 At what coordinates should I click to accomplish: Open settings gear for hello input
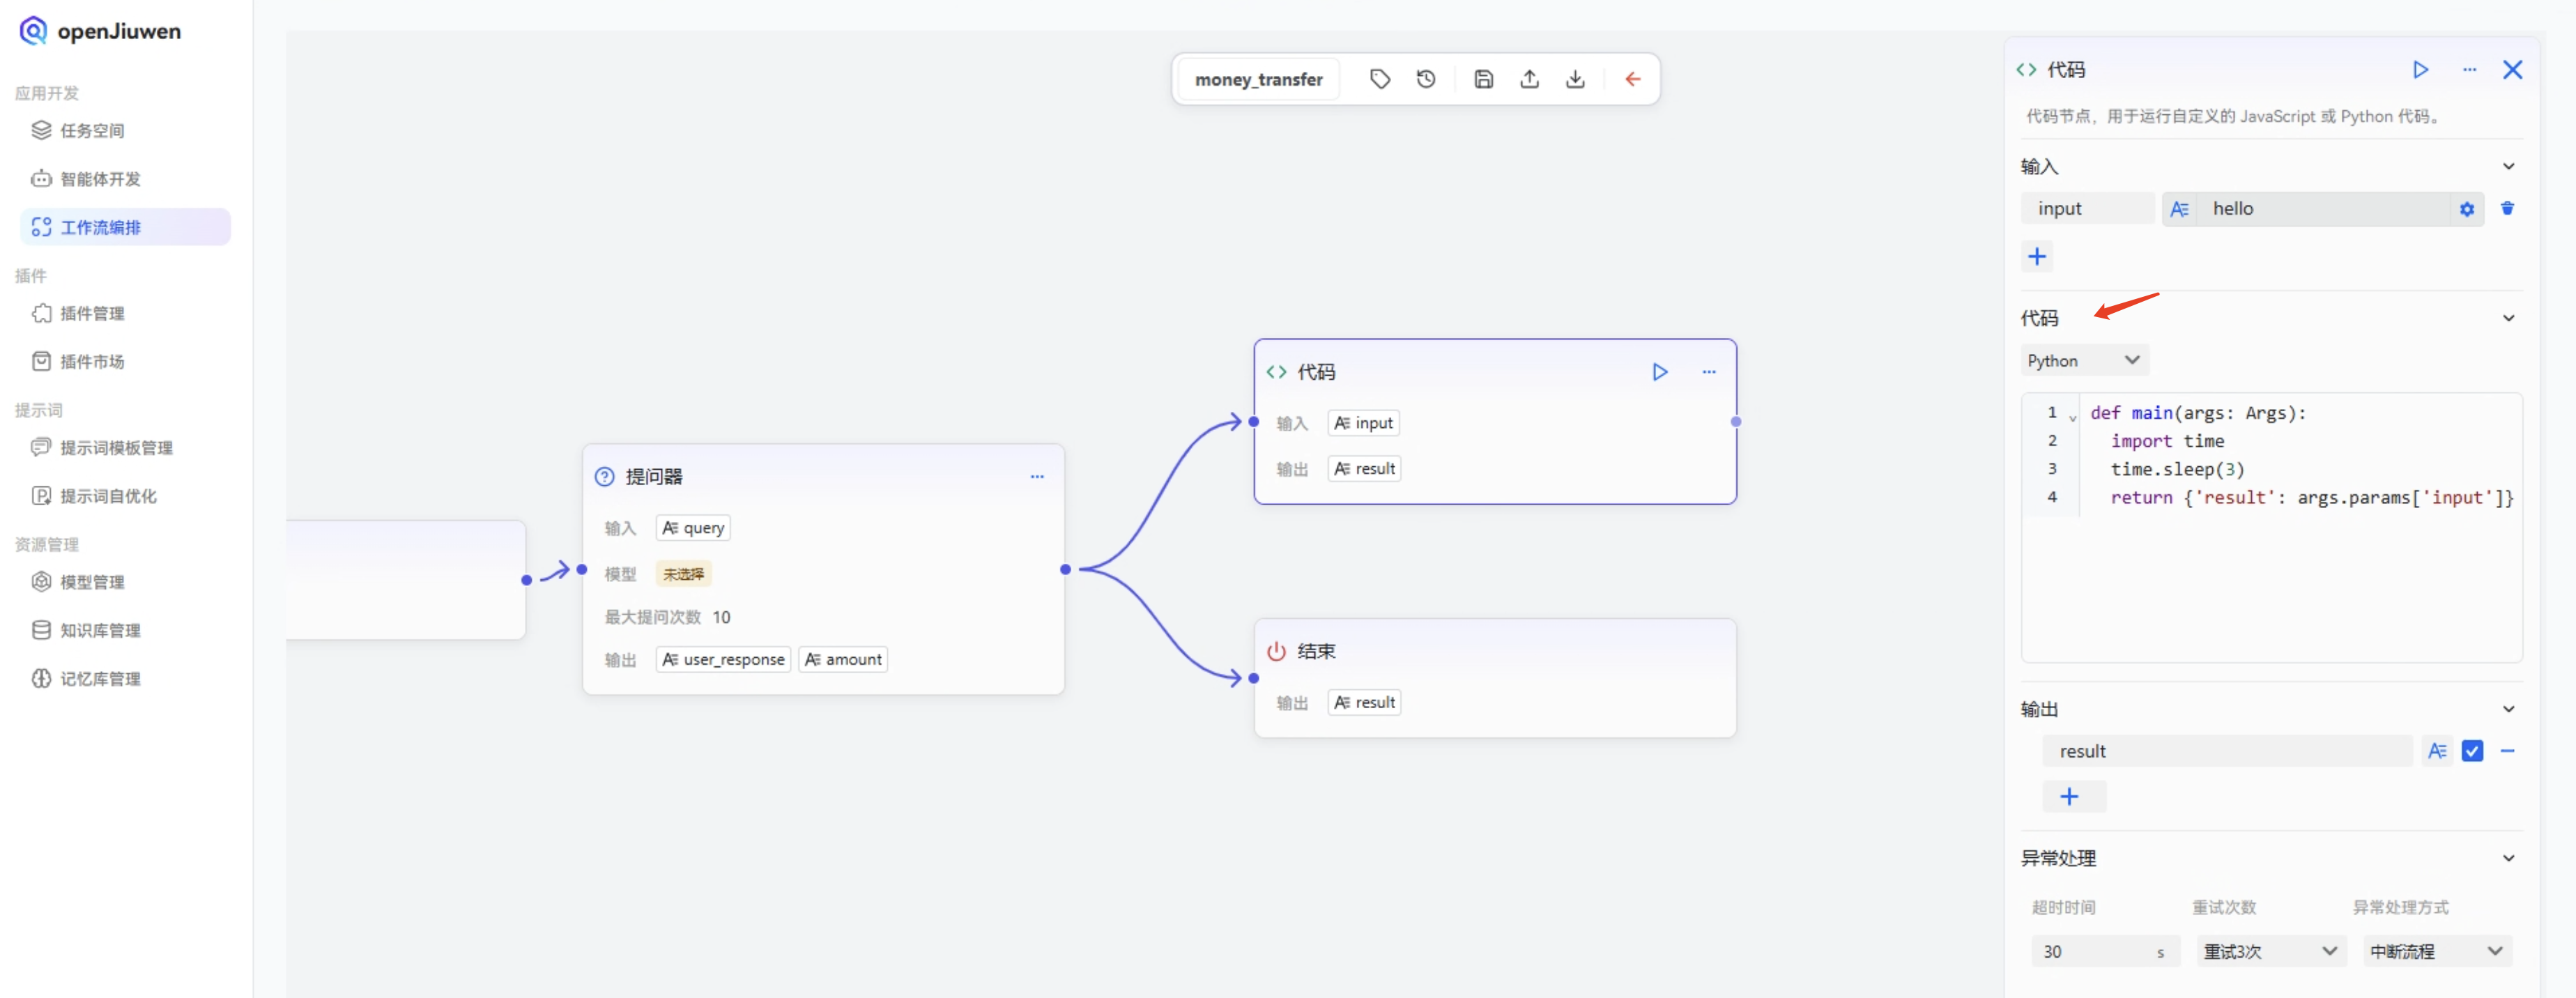(2466, 209)
